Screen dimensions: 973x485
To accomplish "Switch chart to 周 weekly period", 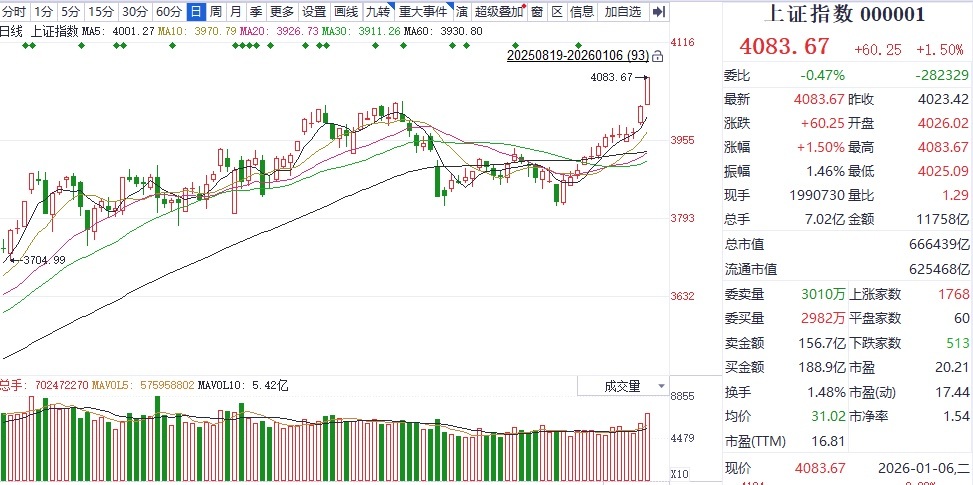I will pyautogui.click(x=215, y=12).
